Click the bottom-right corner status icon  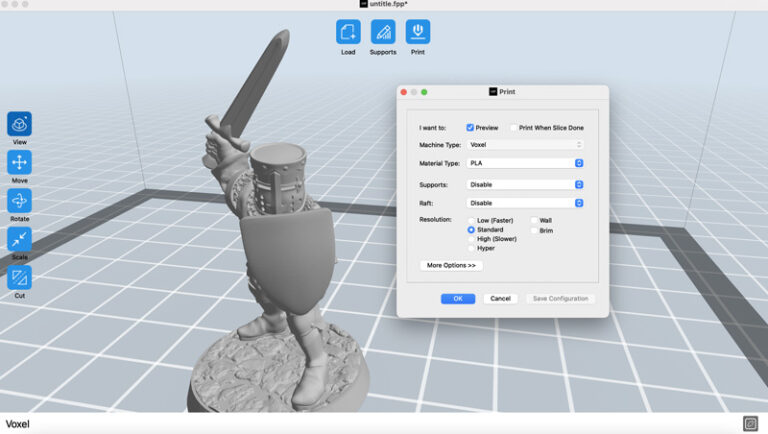point(750,423)
